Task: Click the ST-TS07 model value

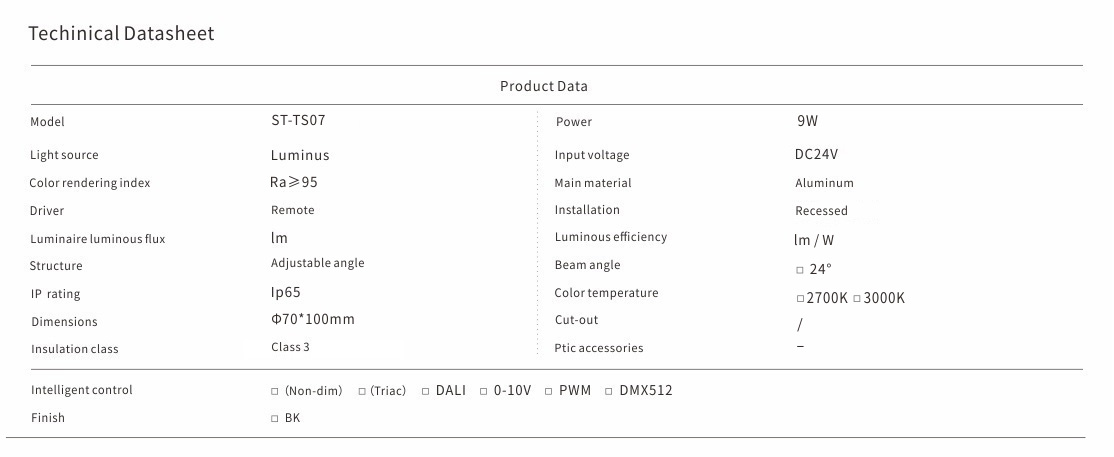Action: pyautogui.click(x=298, y=120)
